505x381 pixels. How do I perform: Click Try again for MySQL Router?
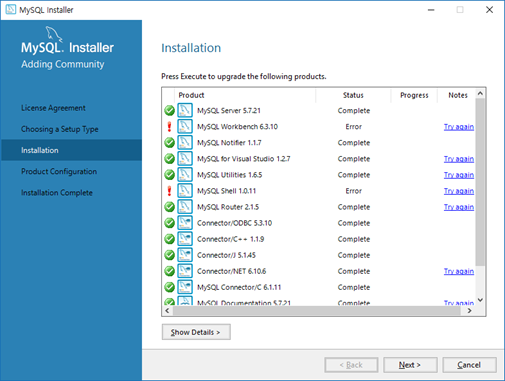[x=459, y=207]
